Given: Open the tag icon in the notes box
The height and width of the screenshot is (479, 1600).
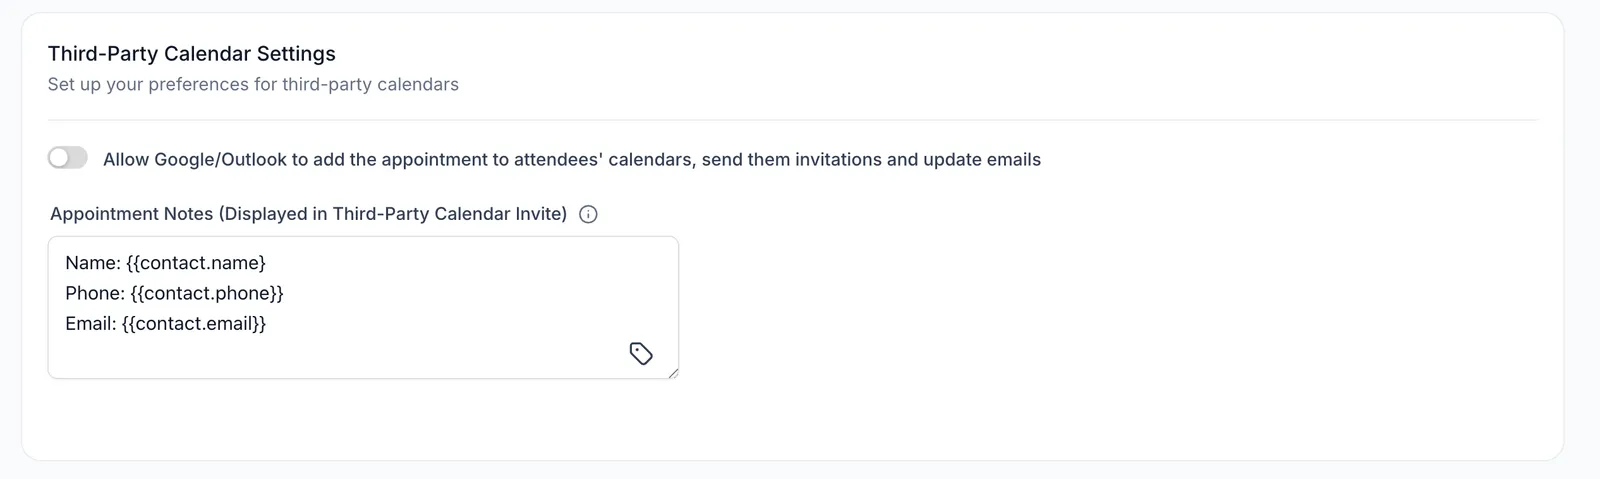Looking at the screenshot, I should [641, 353].
